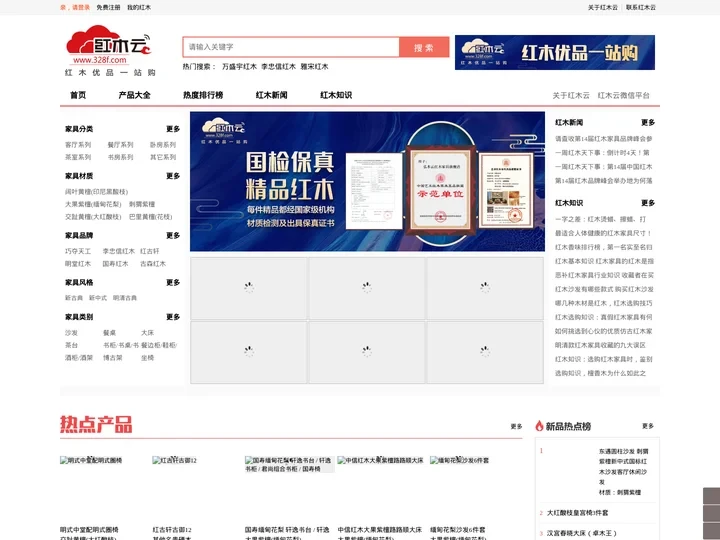
Task: Open the 产品大全 navigation tab
Action: 135,95
